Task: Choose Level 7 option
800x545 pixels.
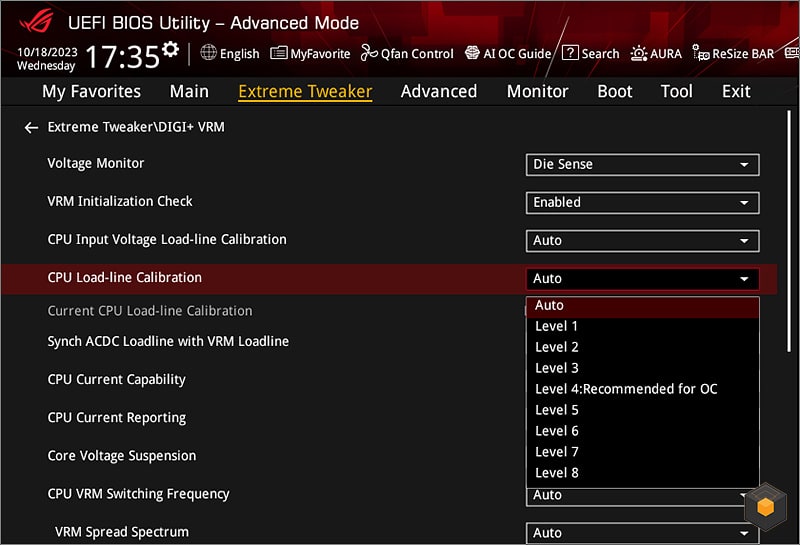Action: 642,452
